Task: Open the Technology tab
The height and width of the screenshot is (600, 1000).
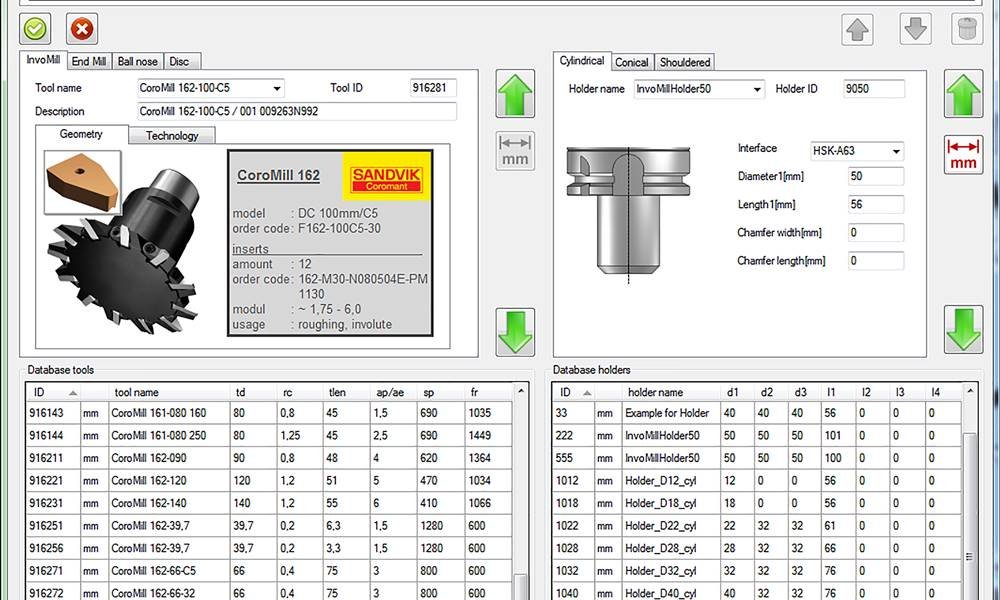Action: (172, 136)
